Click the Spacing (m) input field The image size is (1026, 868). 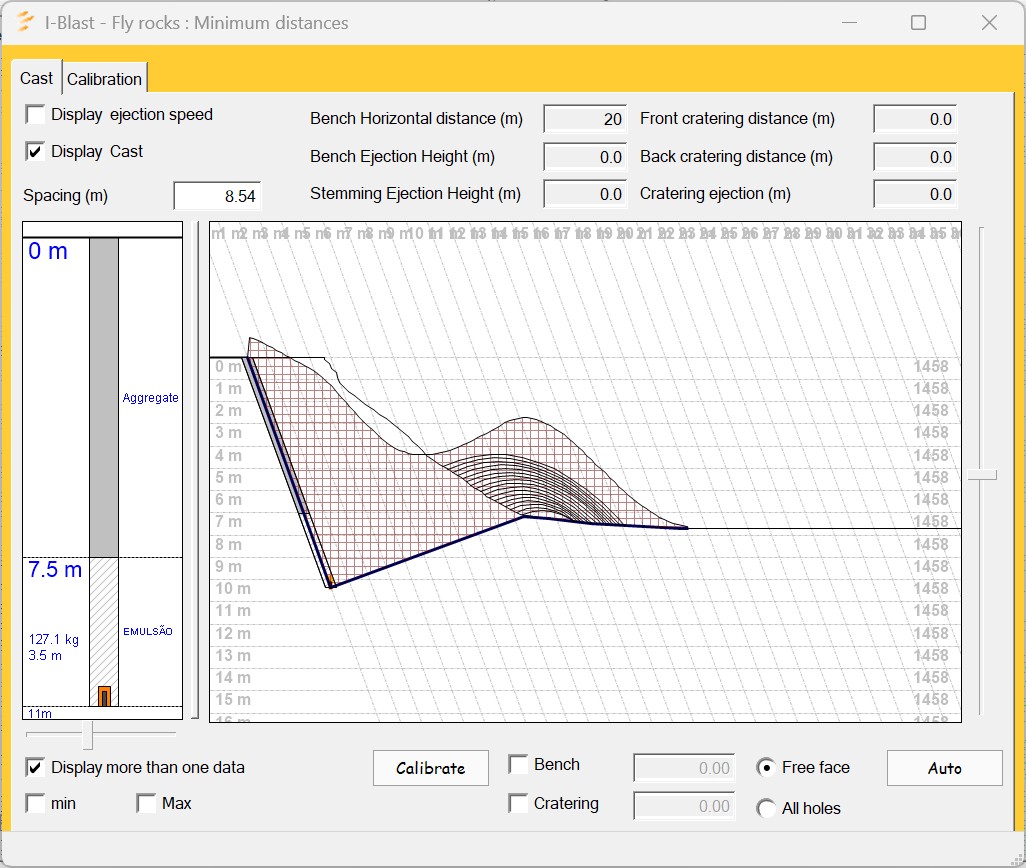217,197
